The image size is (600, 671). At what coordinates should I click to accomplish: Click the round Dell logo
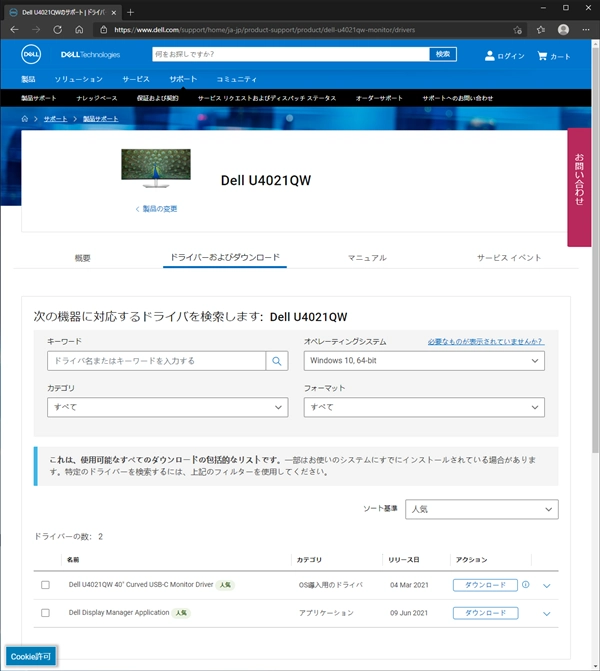pos(31,54)
